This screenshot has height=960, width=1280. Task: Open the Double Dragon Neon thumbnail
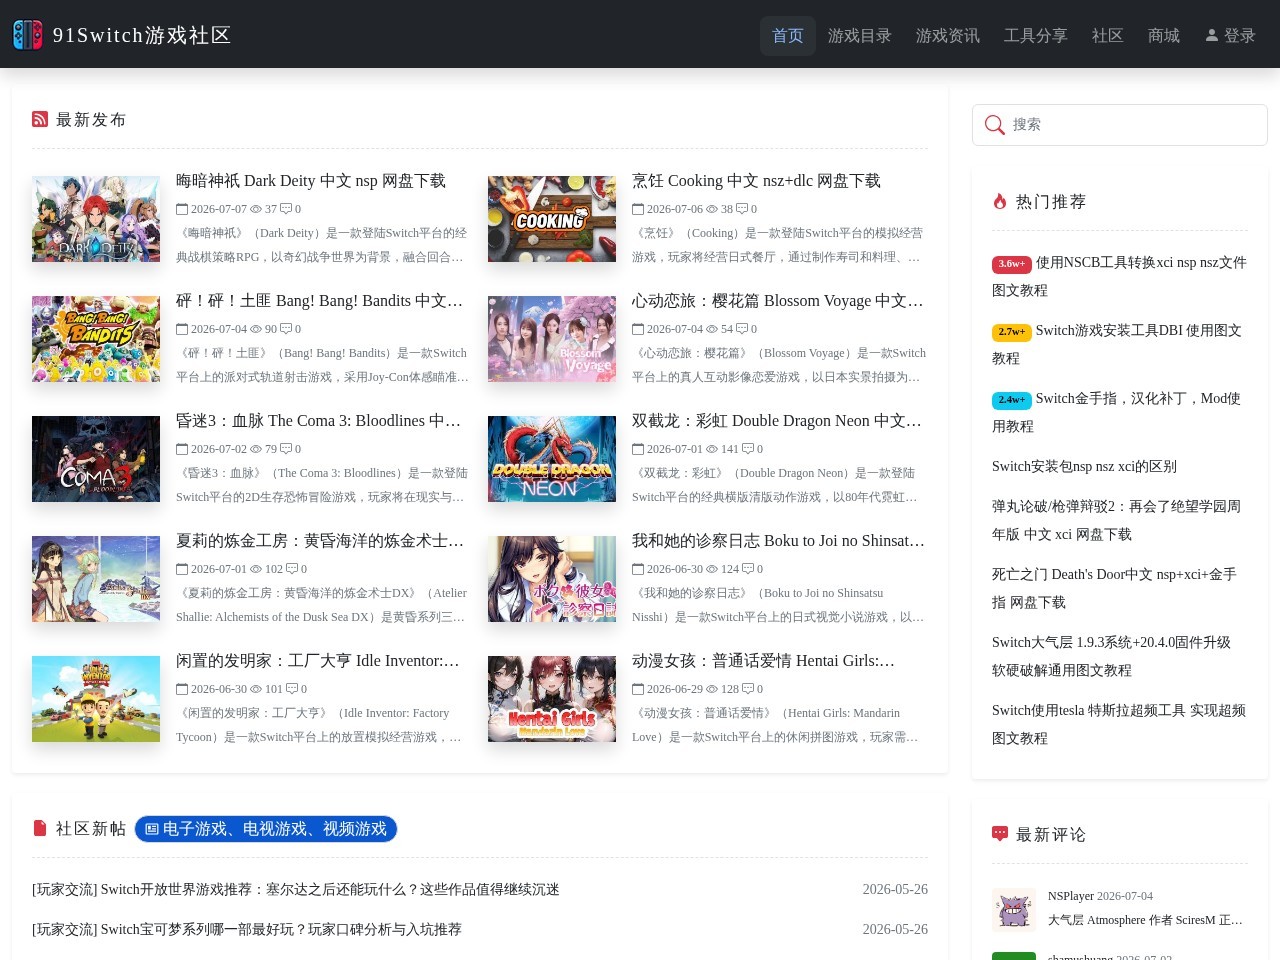(552, 459)
